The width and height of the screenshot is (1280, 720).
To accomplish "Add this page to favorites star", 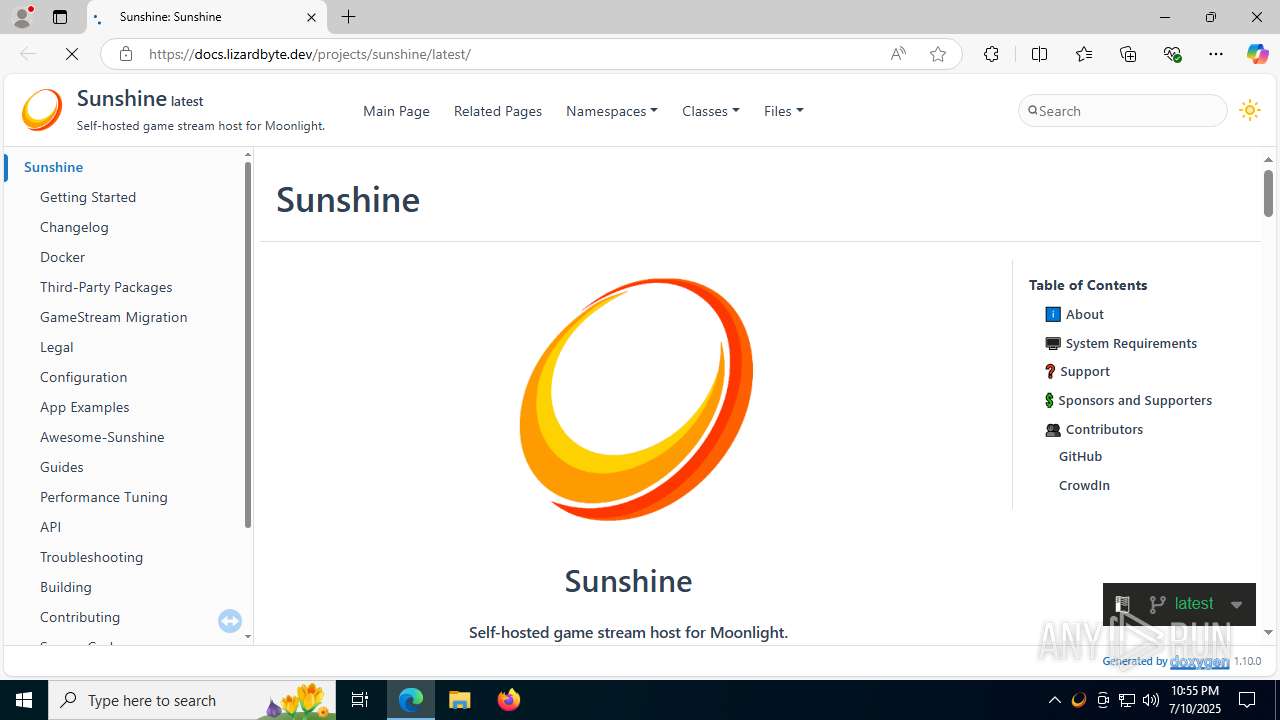I will [938, 54].
